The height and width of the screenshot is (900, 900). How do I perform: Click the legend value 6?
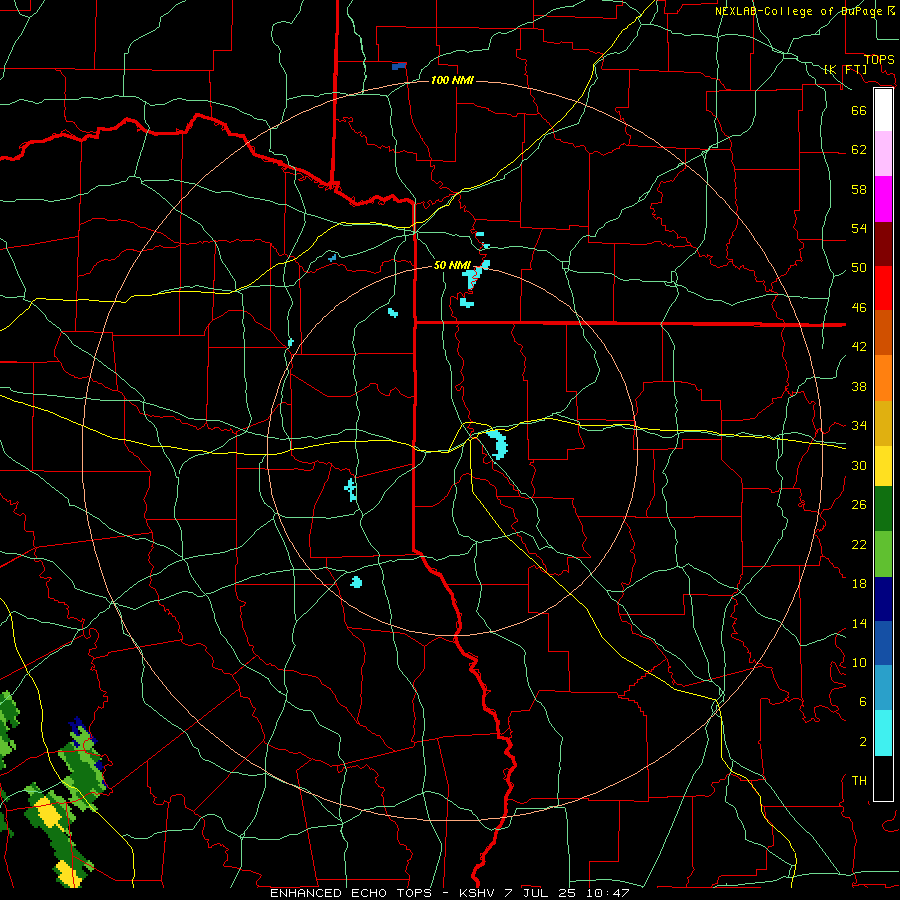click(862, 702)
